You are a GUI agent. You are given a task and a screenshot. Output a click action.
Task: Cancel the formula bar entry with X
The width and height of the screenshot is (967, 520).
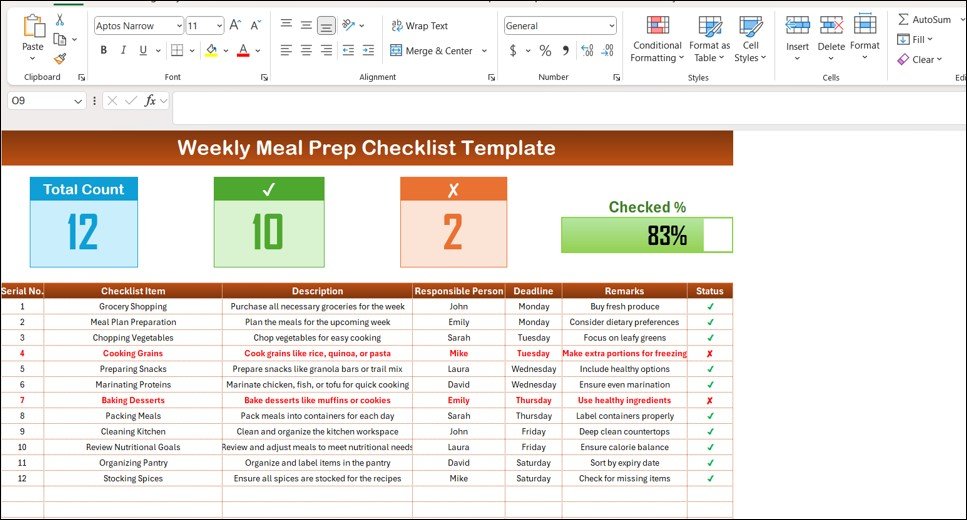112,101
